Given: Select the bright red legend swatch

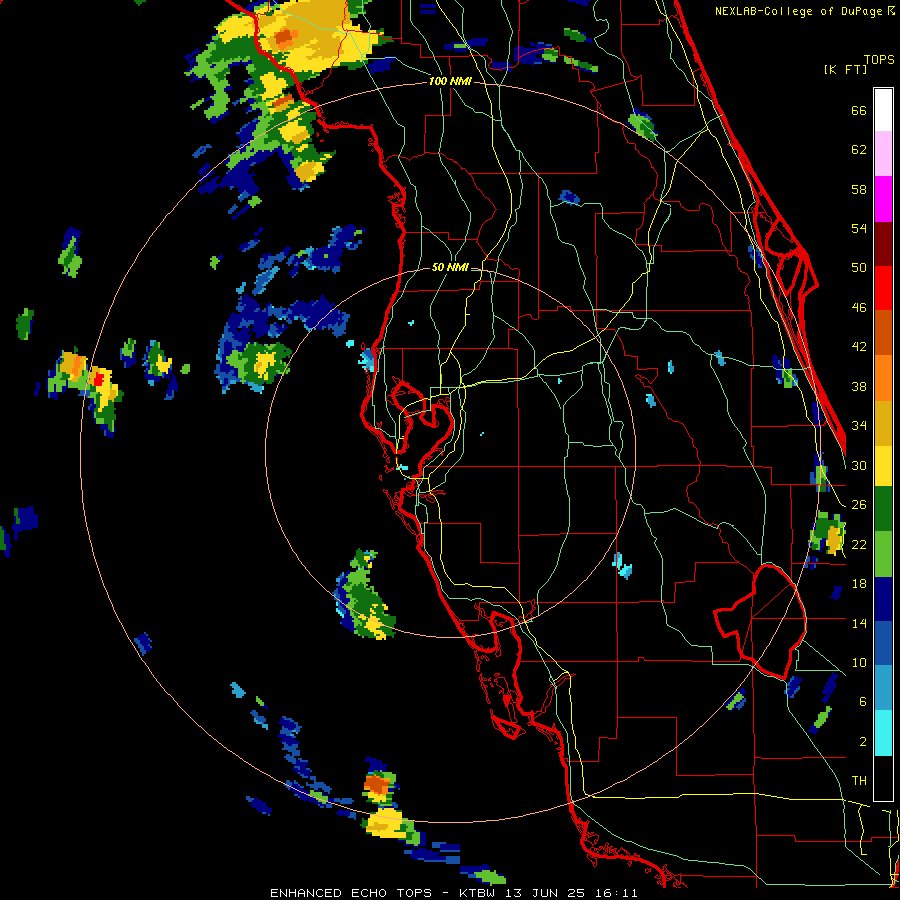Looking at the screenshot, I should pyautogui.click(x=883, y=288).
